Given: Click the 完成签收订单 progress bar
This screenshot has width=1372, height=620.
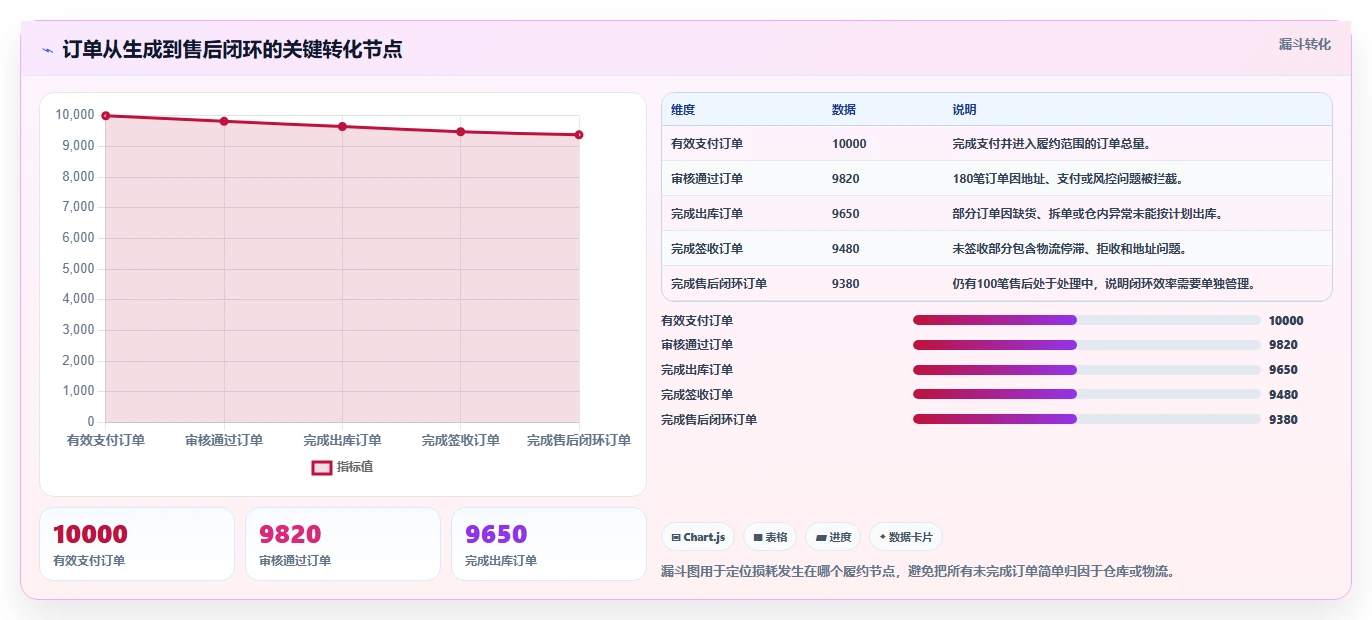Looking at the screenshot, I should pos(1086,395).
